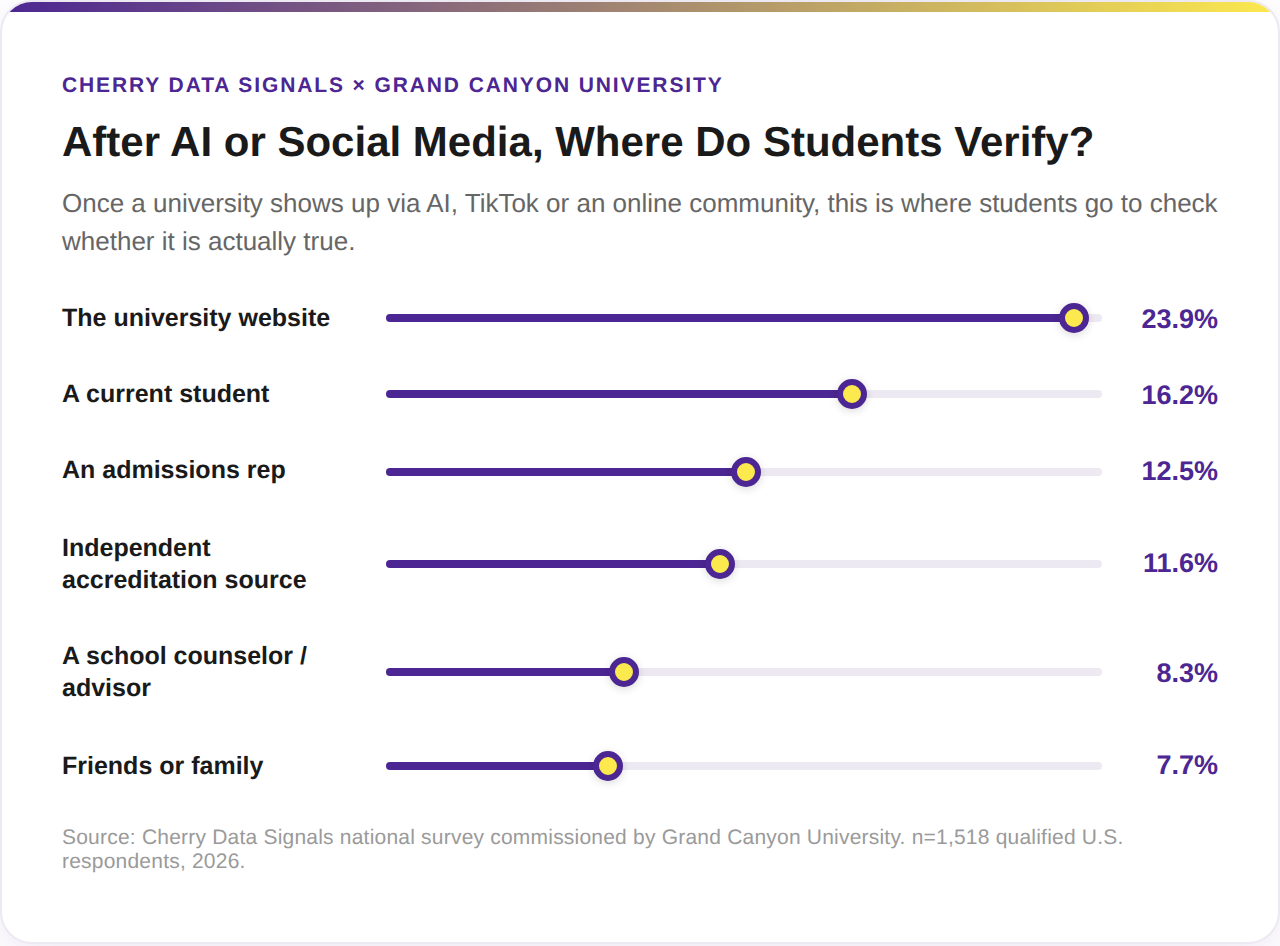
Task: Click 'Independent accreditation source' label
Action: pyautogui.click(x=184, y=564)
